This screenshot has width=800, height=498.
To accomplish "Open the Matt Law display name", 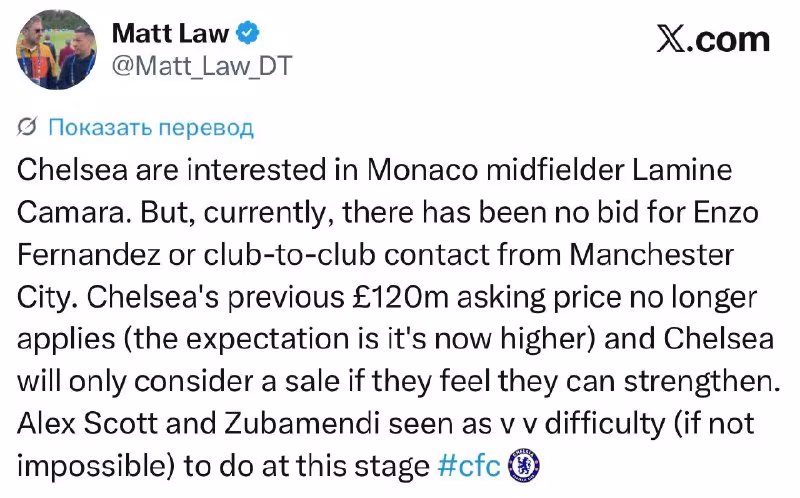I will (x=170, y=33).
